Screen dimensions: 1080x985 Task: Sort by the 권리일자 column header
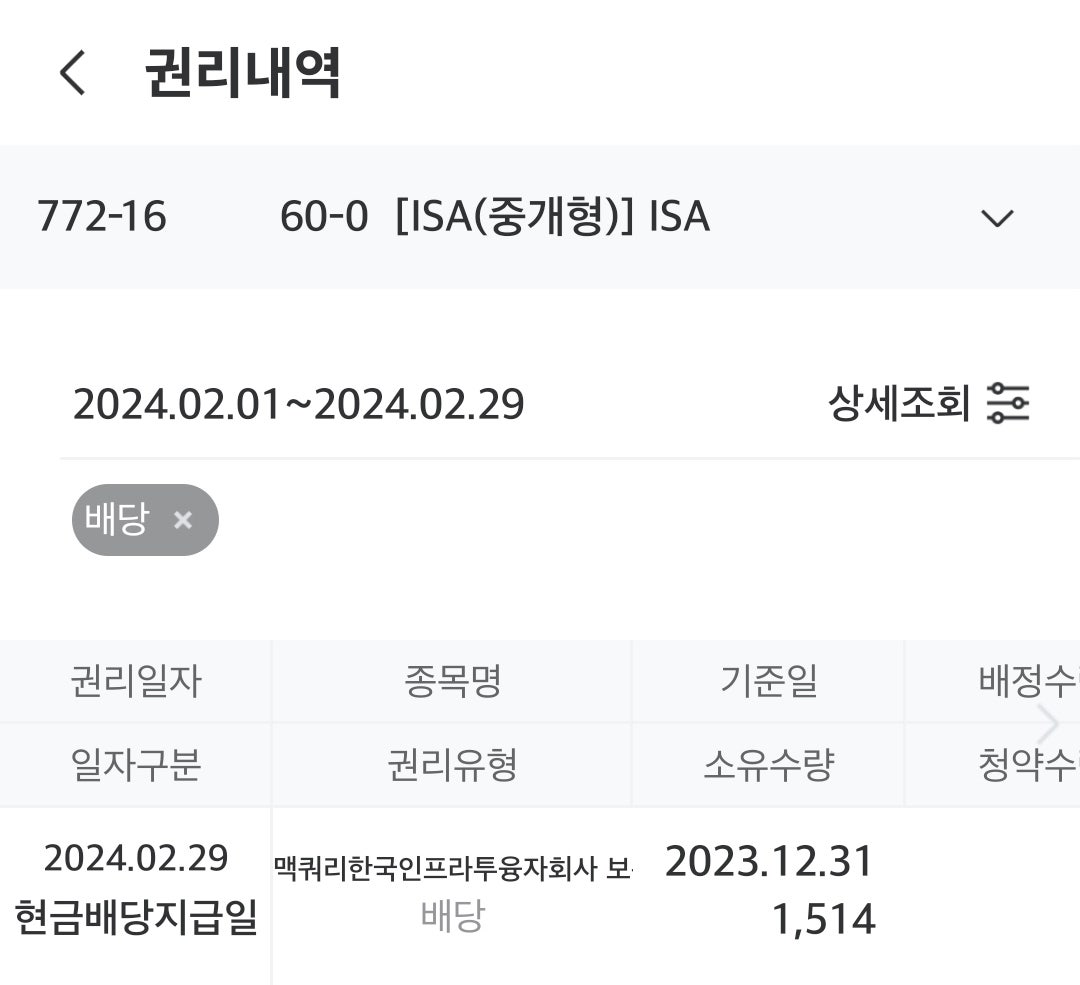[x=136, y=681]
